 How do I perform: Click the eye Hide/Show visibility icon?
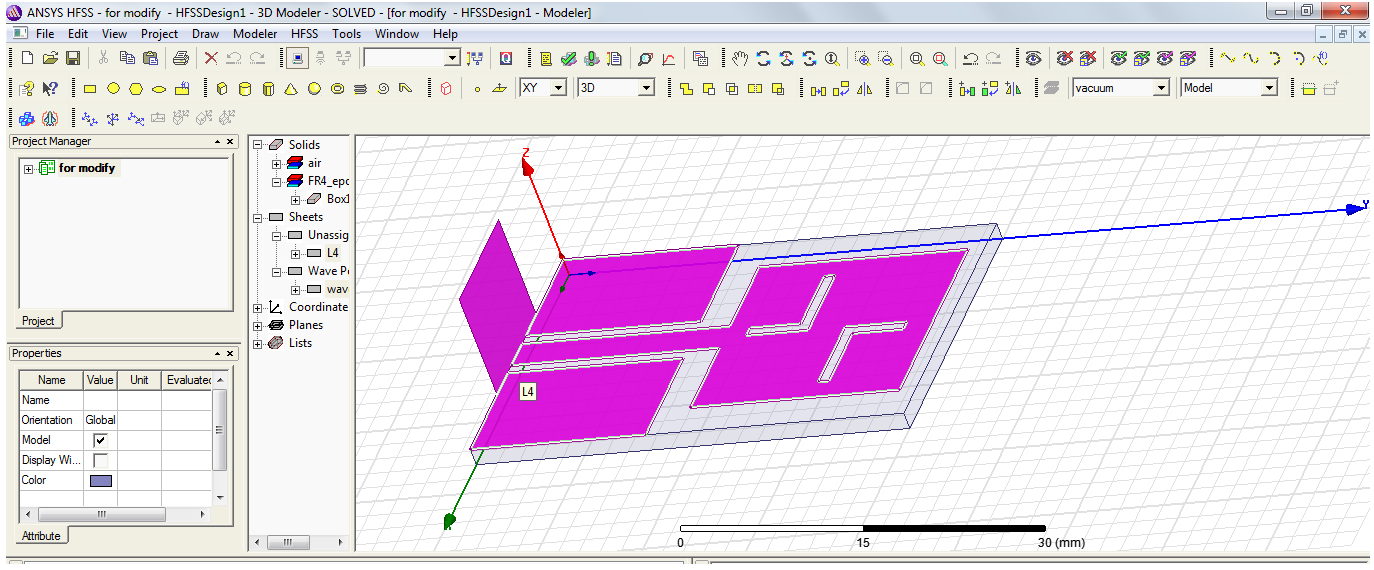pyautogui.click(x=1034, y=58)
